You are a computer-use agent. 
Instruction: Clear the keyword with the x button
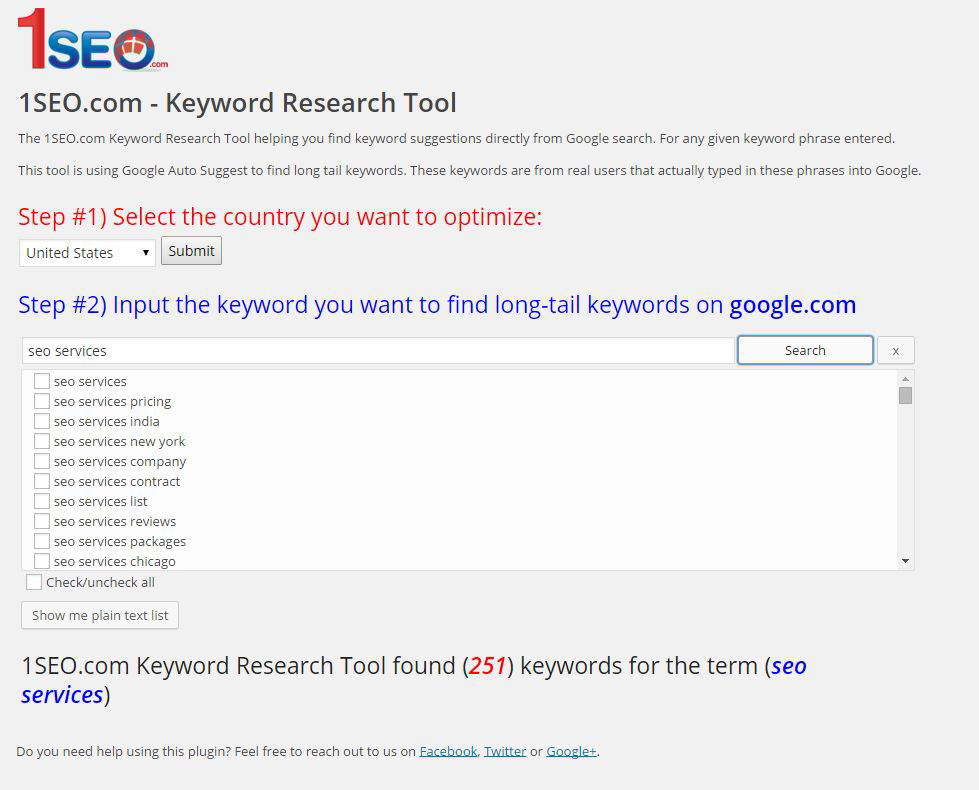coord(895,350)
